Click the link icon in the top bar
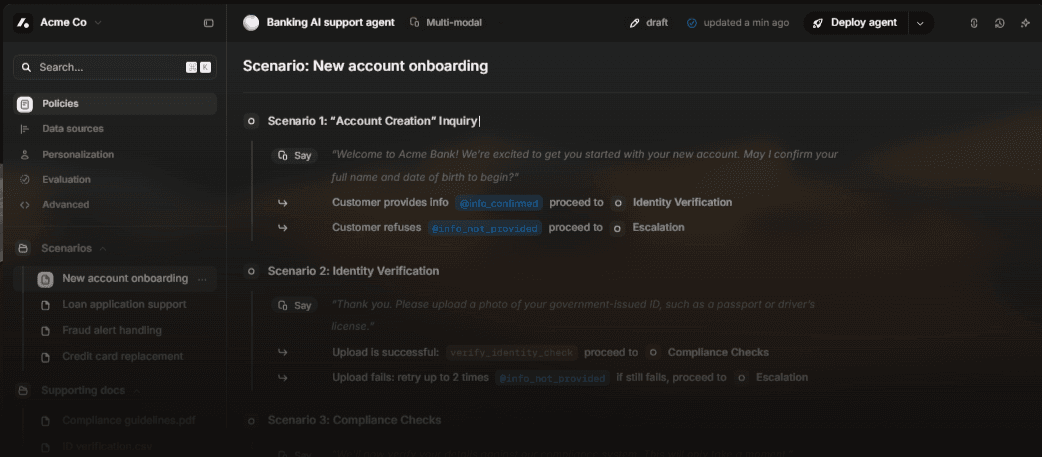This screenshot has height=457, width=1042. (974, 23)
